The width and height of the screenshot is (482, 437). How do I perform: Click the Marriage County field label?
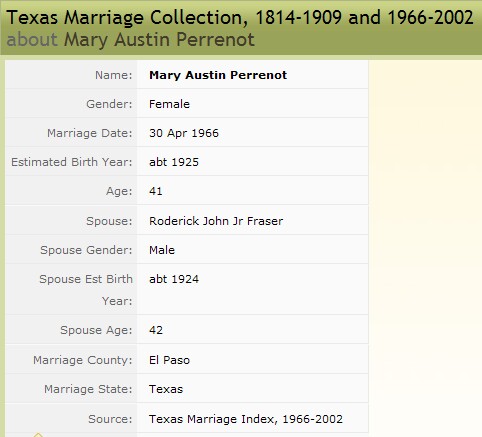[83, 360]
